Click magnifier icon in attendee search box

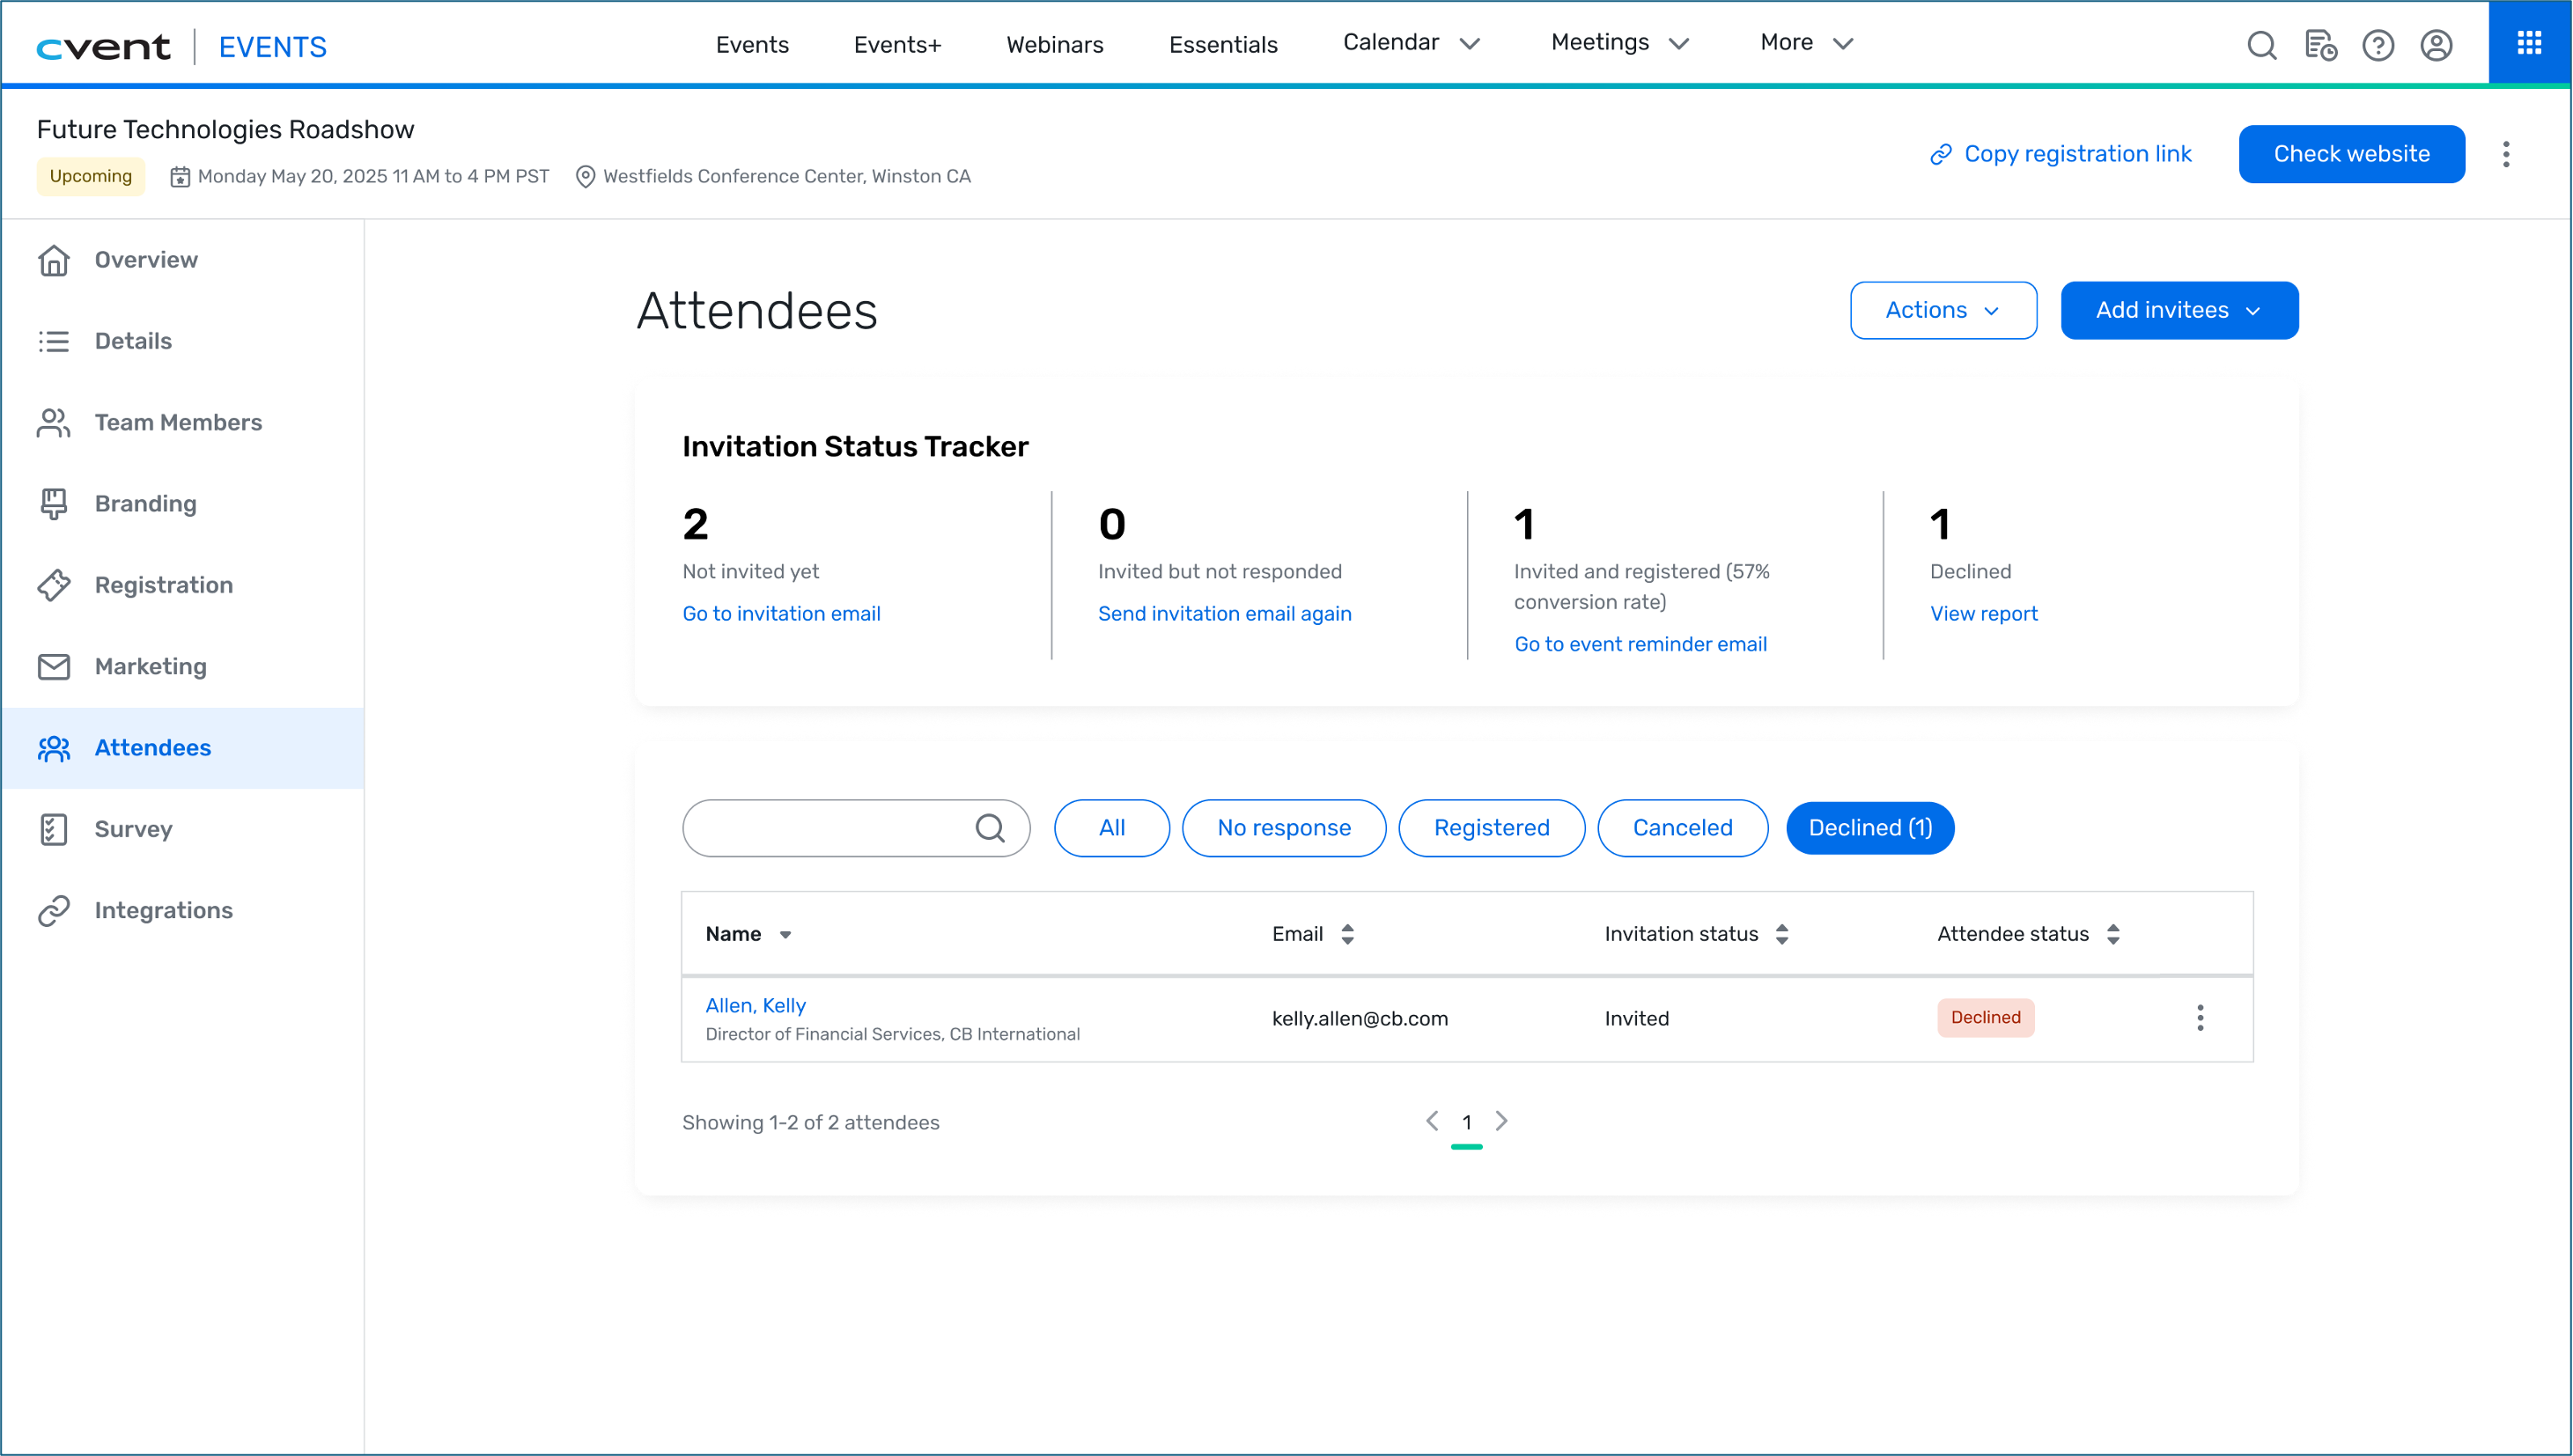(x=989, y=828)
